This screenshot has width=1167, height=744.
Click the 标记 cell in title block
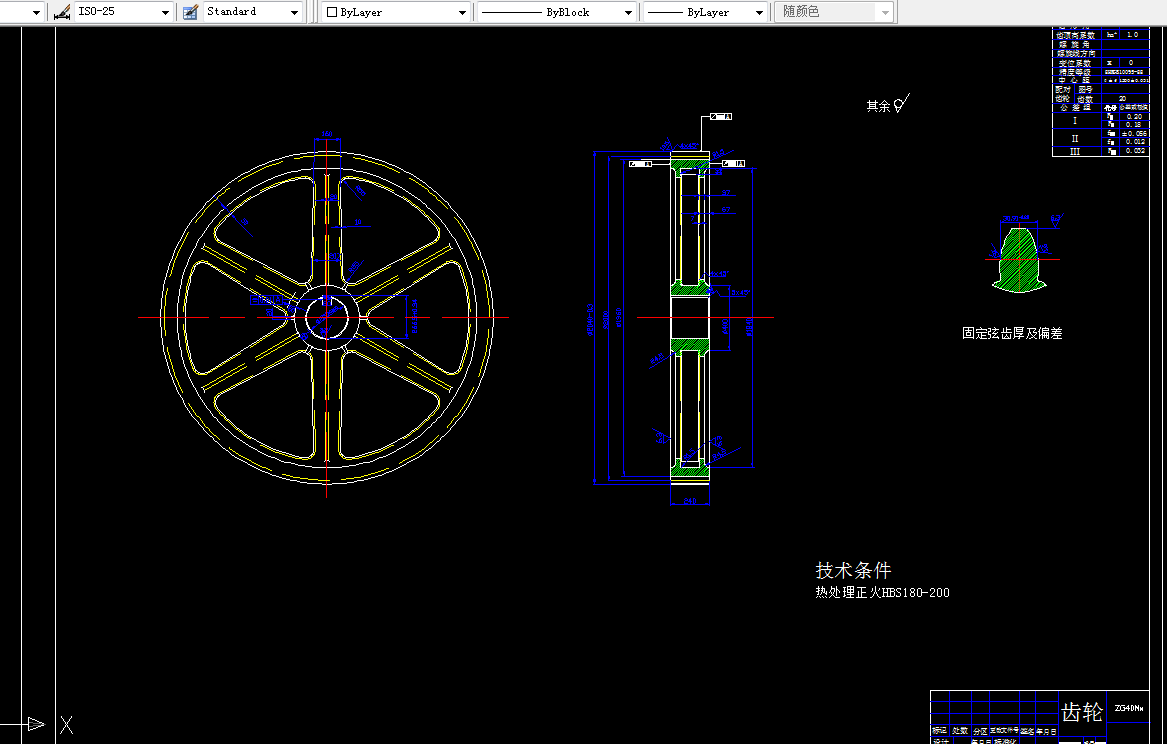(940, 731)
